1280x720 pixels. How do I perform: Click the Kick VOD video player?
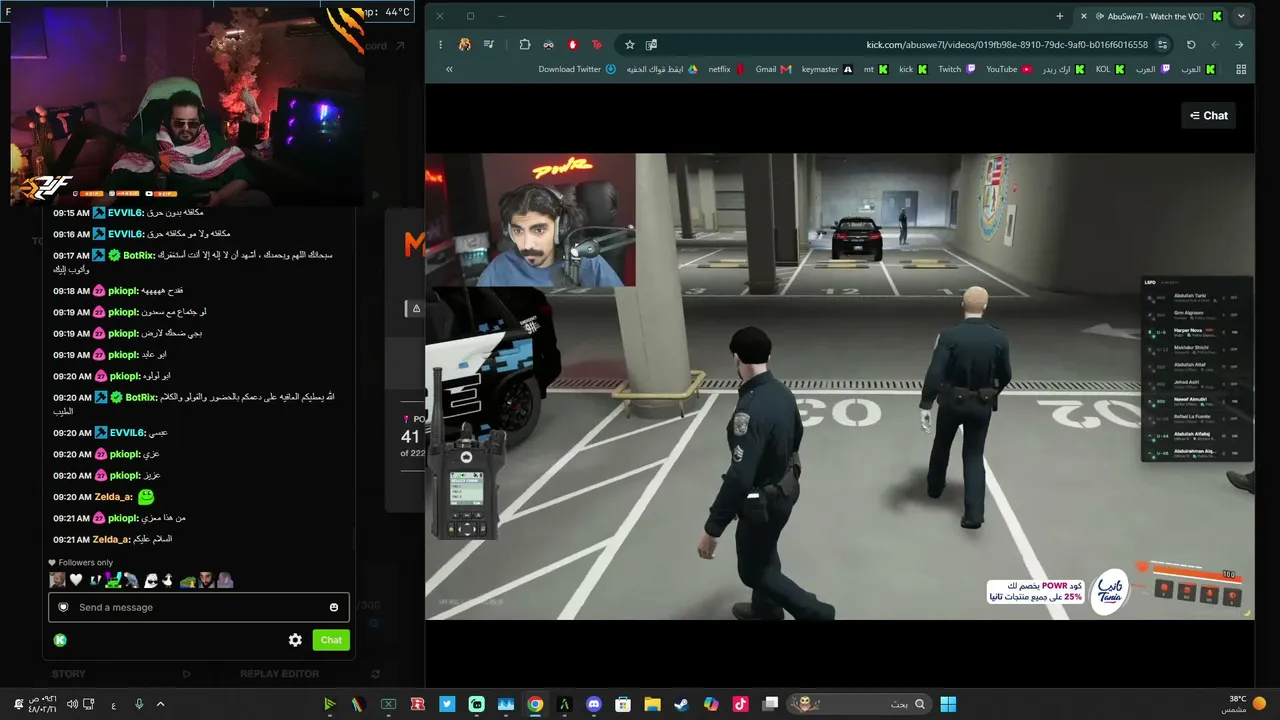pos(840,386)
